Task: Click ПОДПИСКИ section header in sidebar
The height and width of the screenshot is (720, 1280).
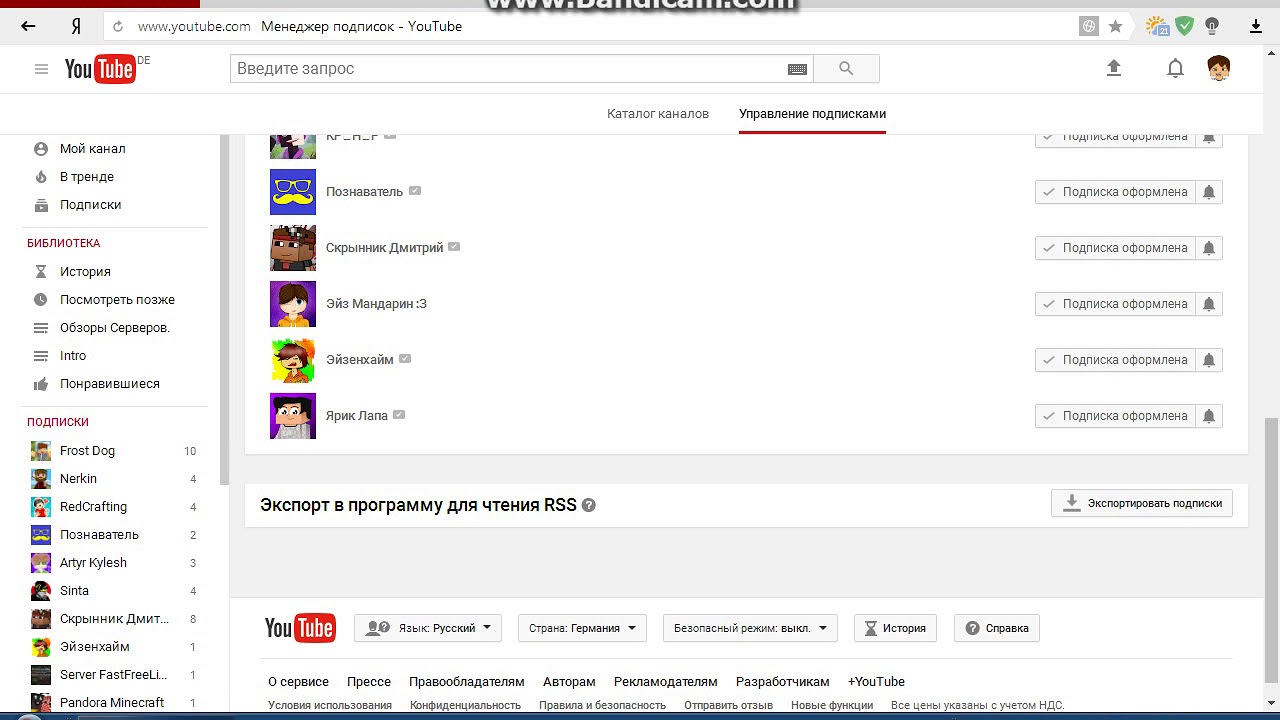Action: pos(58,422)
